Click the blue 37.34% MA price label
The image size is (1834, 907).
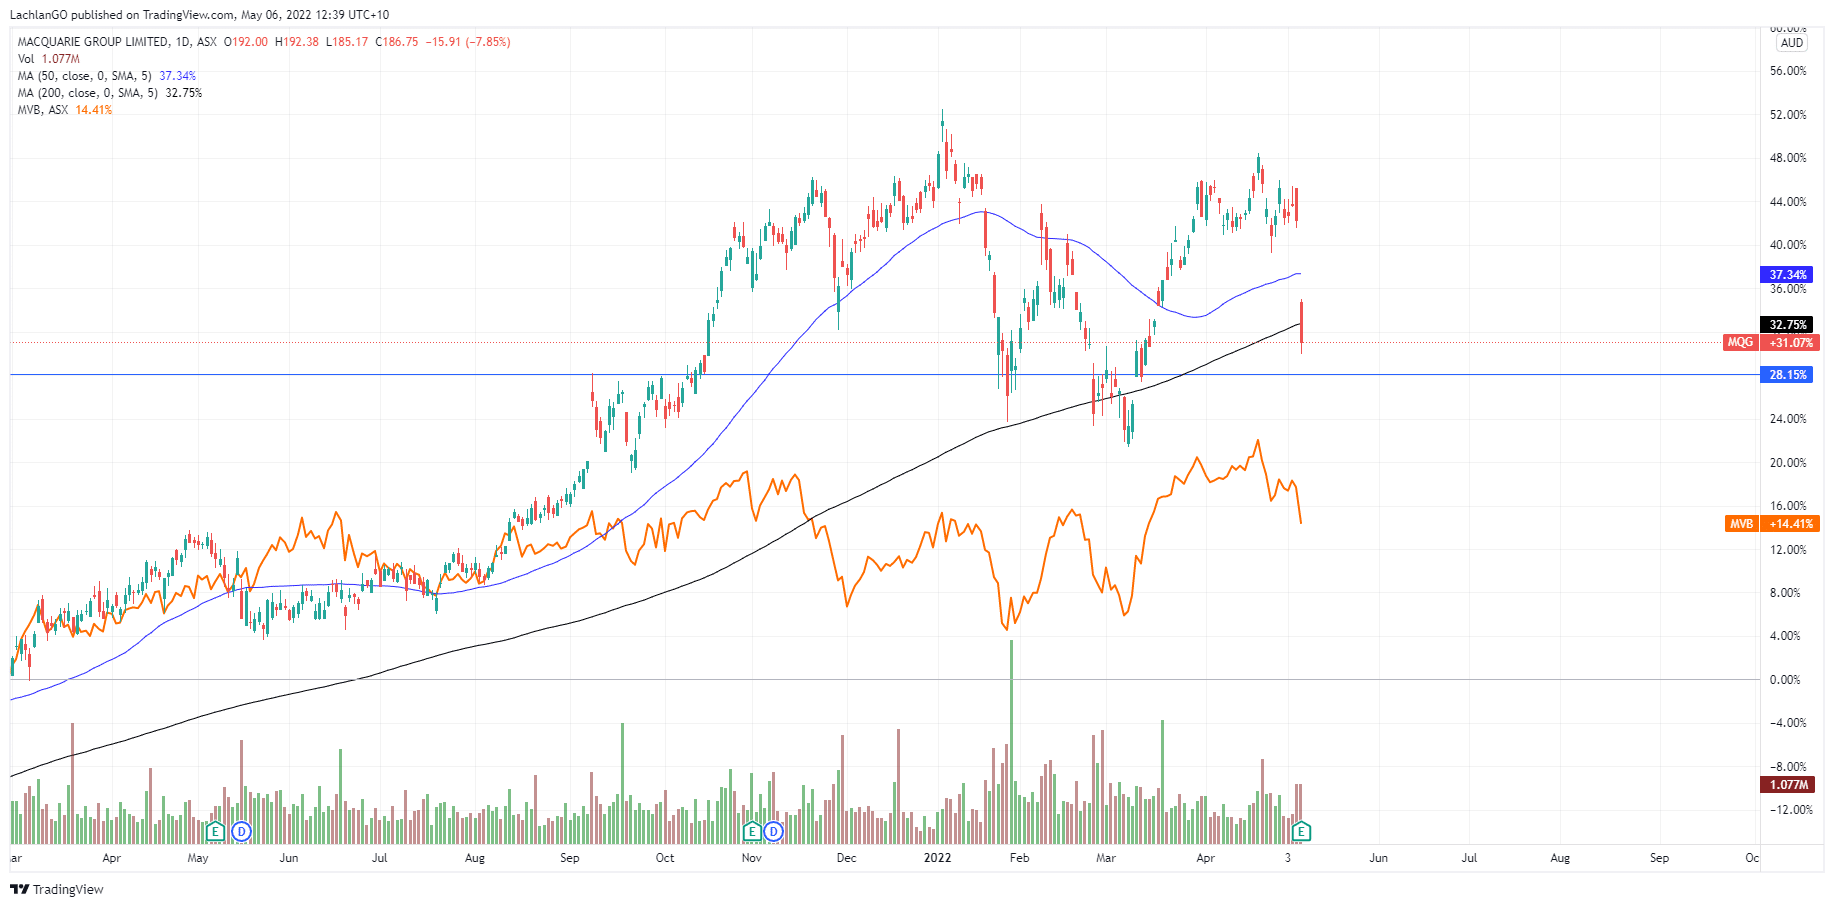click(1787, 274)
